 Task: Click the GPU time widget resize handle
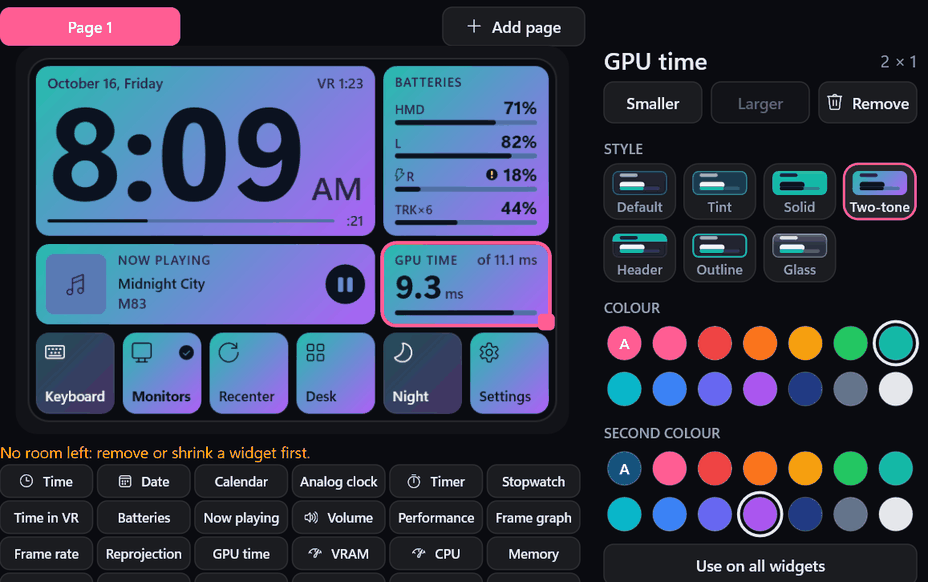[x=546, y=321]
